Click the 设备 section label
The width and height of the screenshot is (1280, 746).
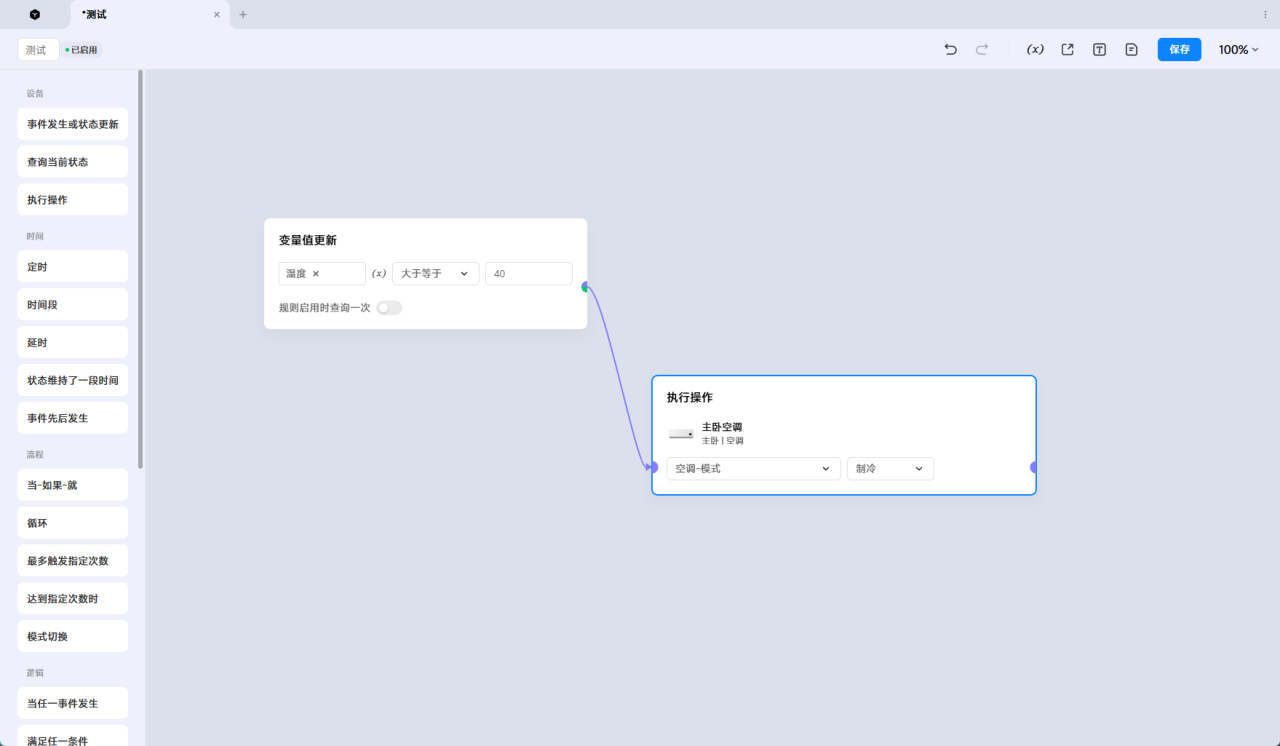coord(35,93)
